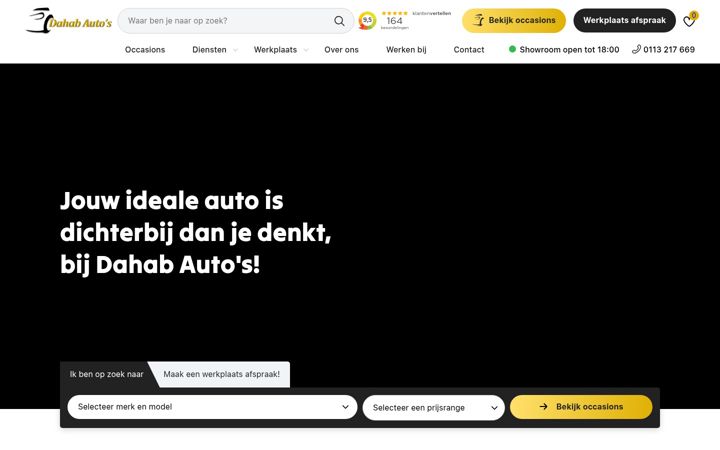
Task: Click the phone icon beside 0113 217 669
Action: (636, 49)
